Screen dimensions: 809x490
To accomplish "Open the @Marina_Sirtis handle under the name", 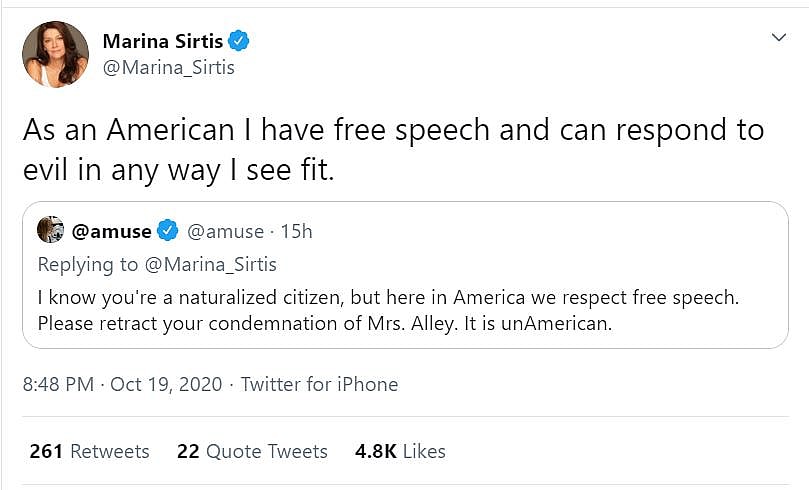I will click(168, 68).
